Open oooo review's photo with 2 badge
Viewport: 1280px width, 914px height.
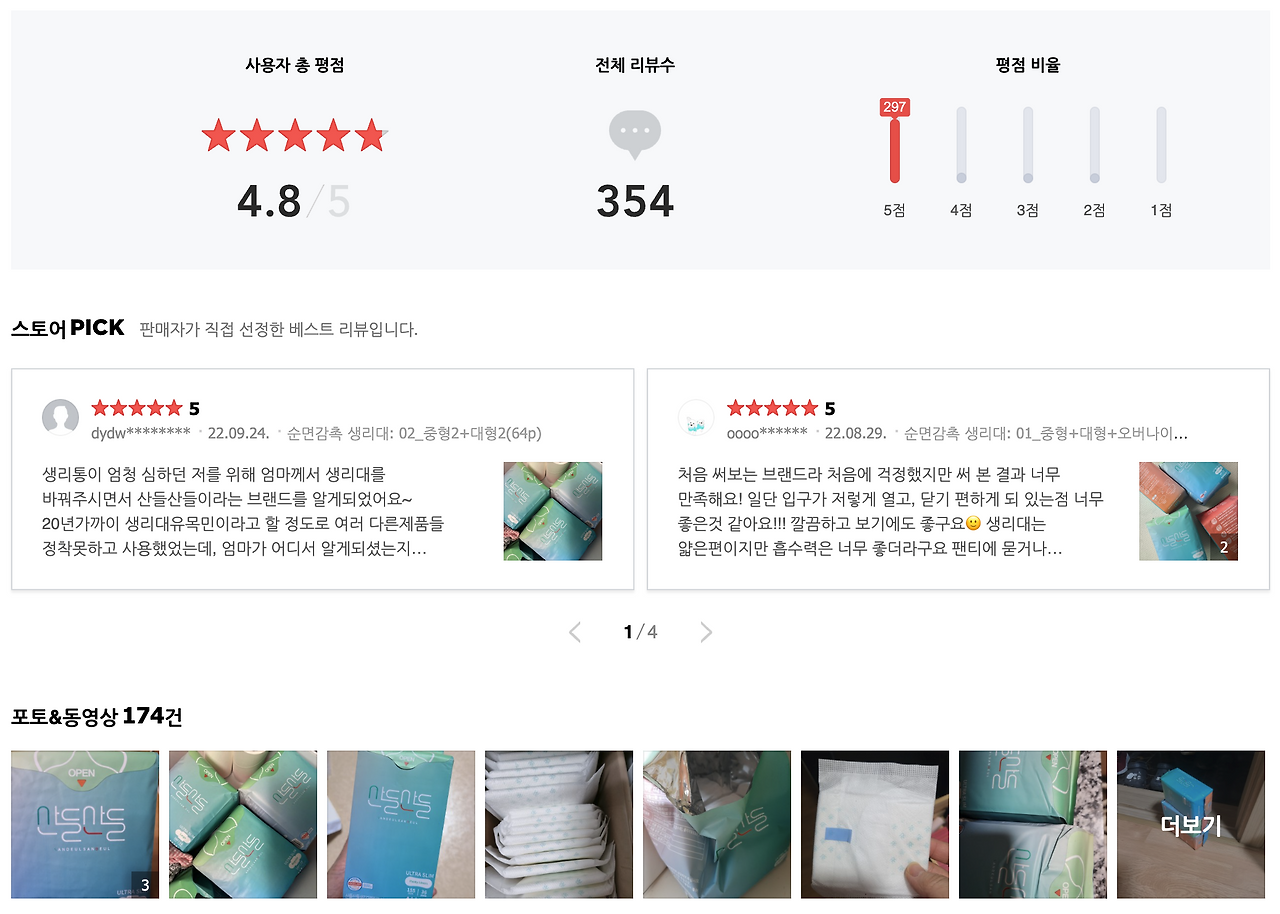pos(1189,511)
